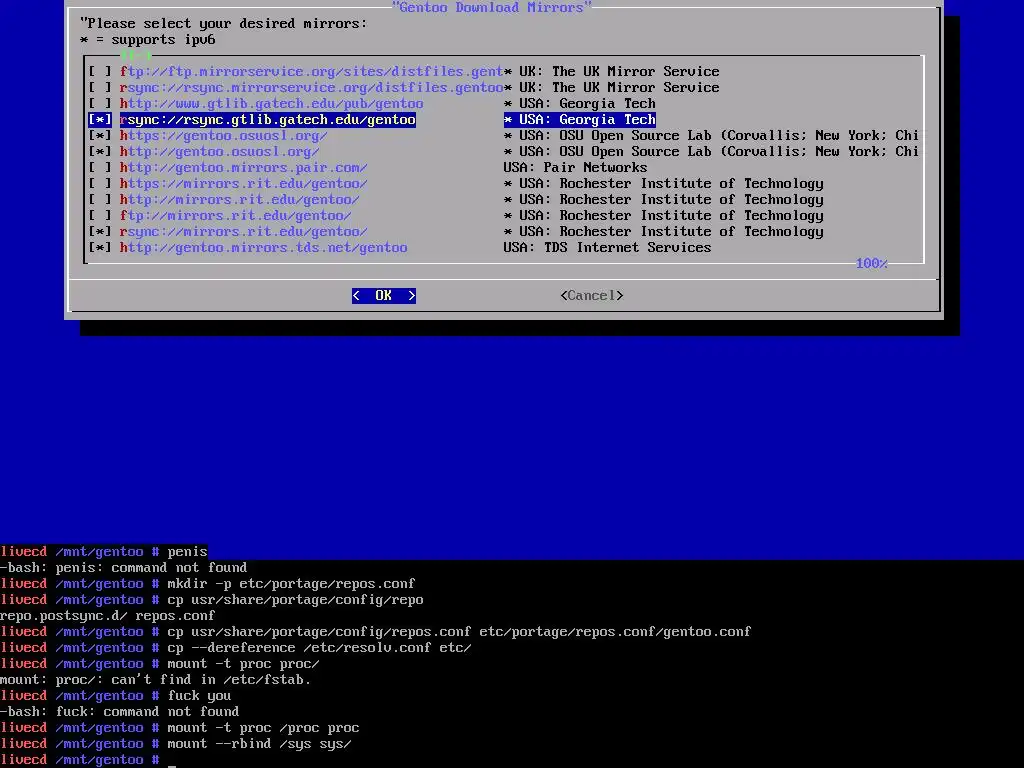Select rsync://mirrors.rit.edu/gentoo/ URL entry
The image size is (1024, 768).
[244, 231]
